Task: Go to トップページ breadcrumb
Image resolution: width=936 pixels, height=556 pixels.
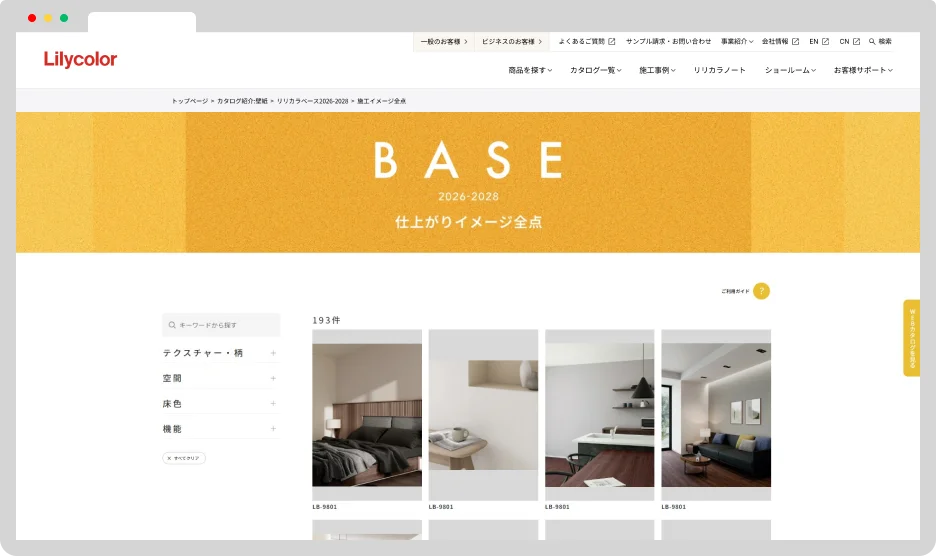Action: click(x=190, y=101)
